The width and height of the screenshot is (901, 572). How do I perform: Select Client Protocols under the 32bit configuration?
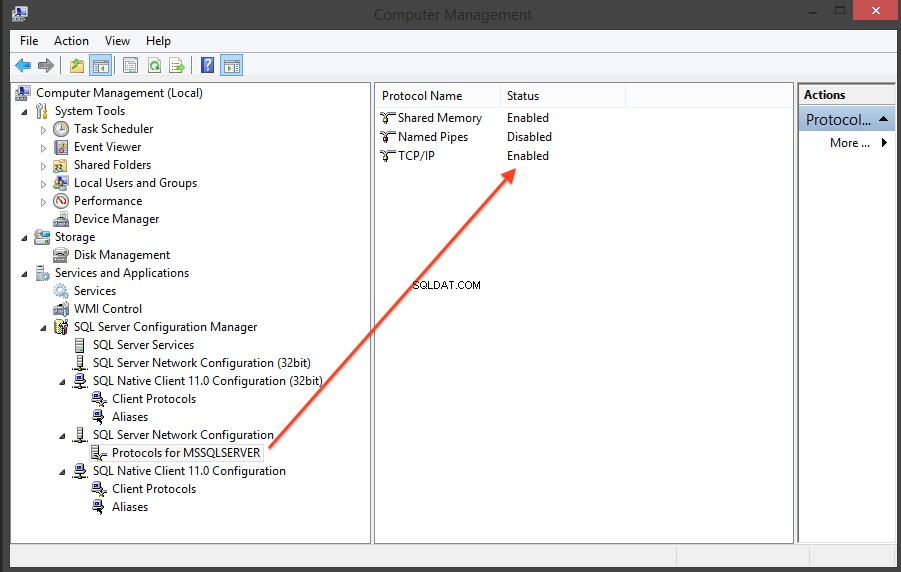pyautogui.click(x=154, y=399)
